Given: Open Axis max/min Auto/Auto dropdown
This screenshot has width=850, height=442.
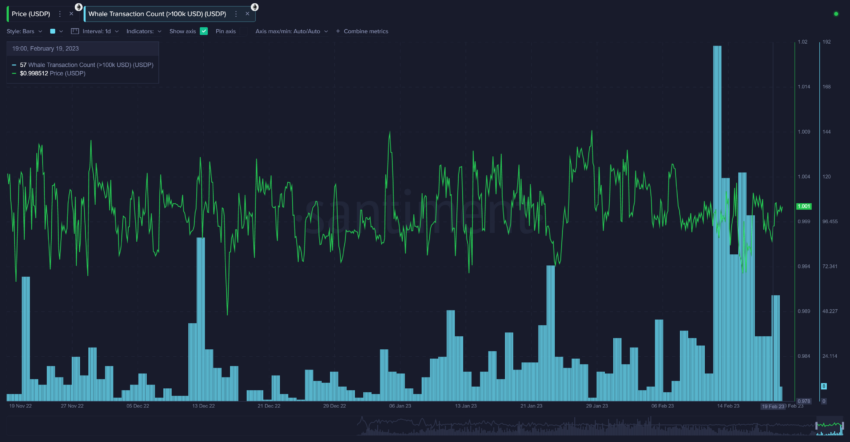Looking at the screenshot, I should click(292, 31).
